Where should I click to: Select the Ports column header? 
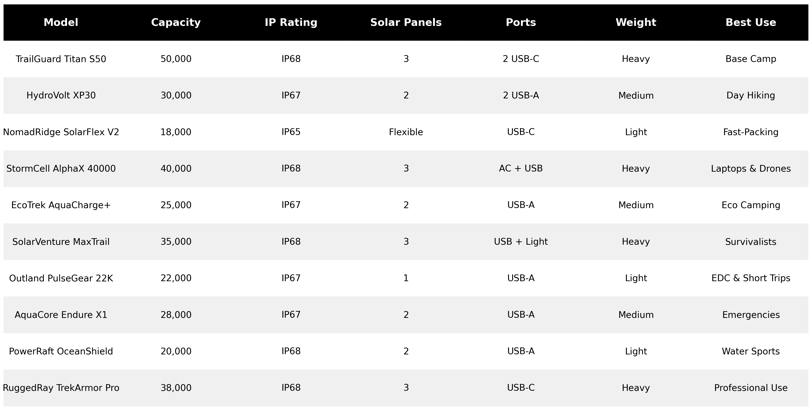[521, 22]
